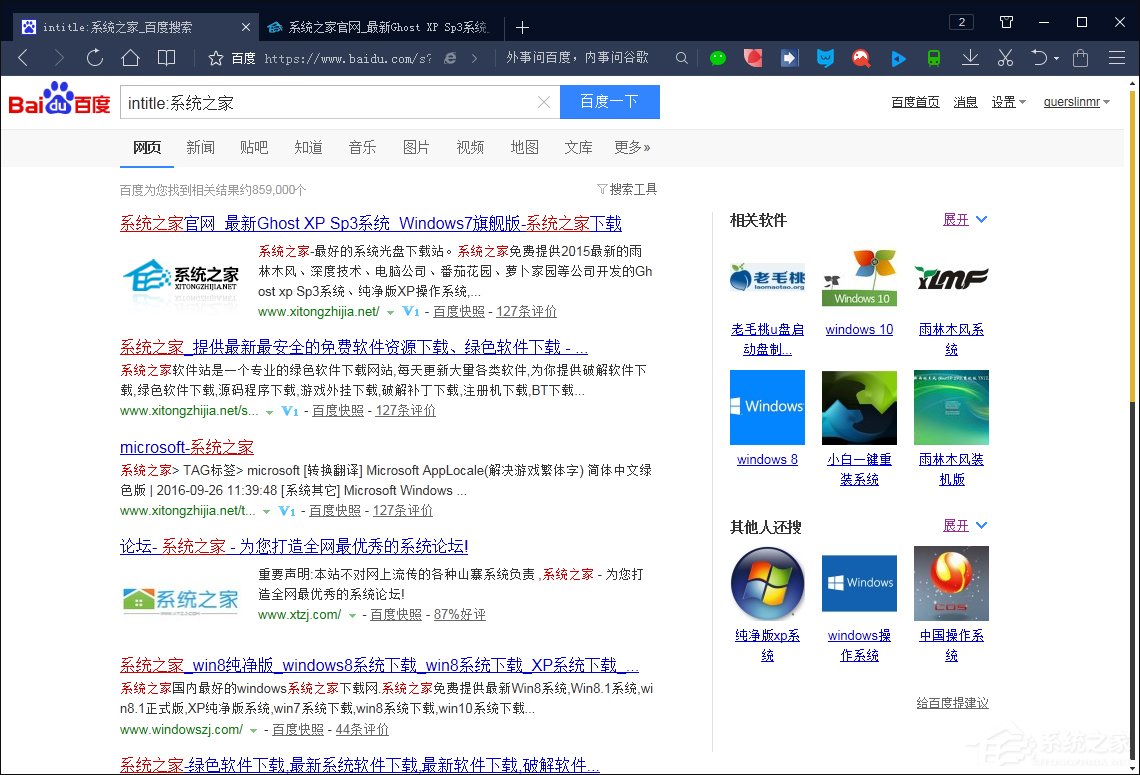The height and width of the screenshot is (775, 1140).
Task: Open the green train ticket toolbar icon
Action: (x=933, y=58)
